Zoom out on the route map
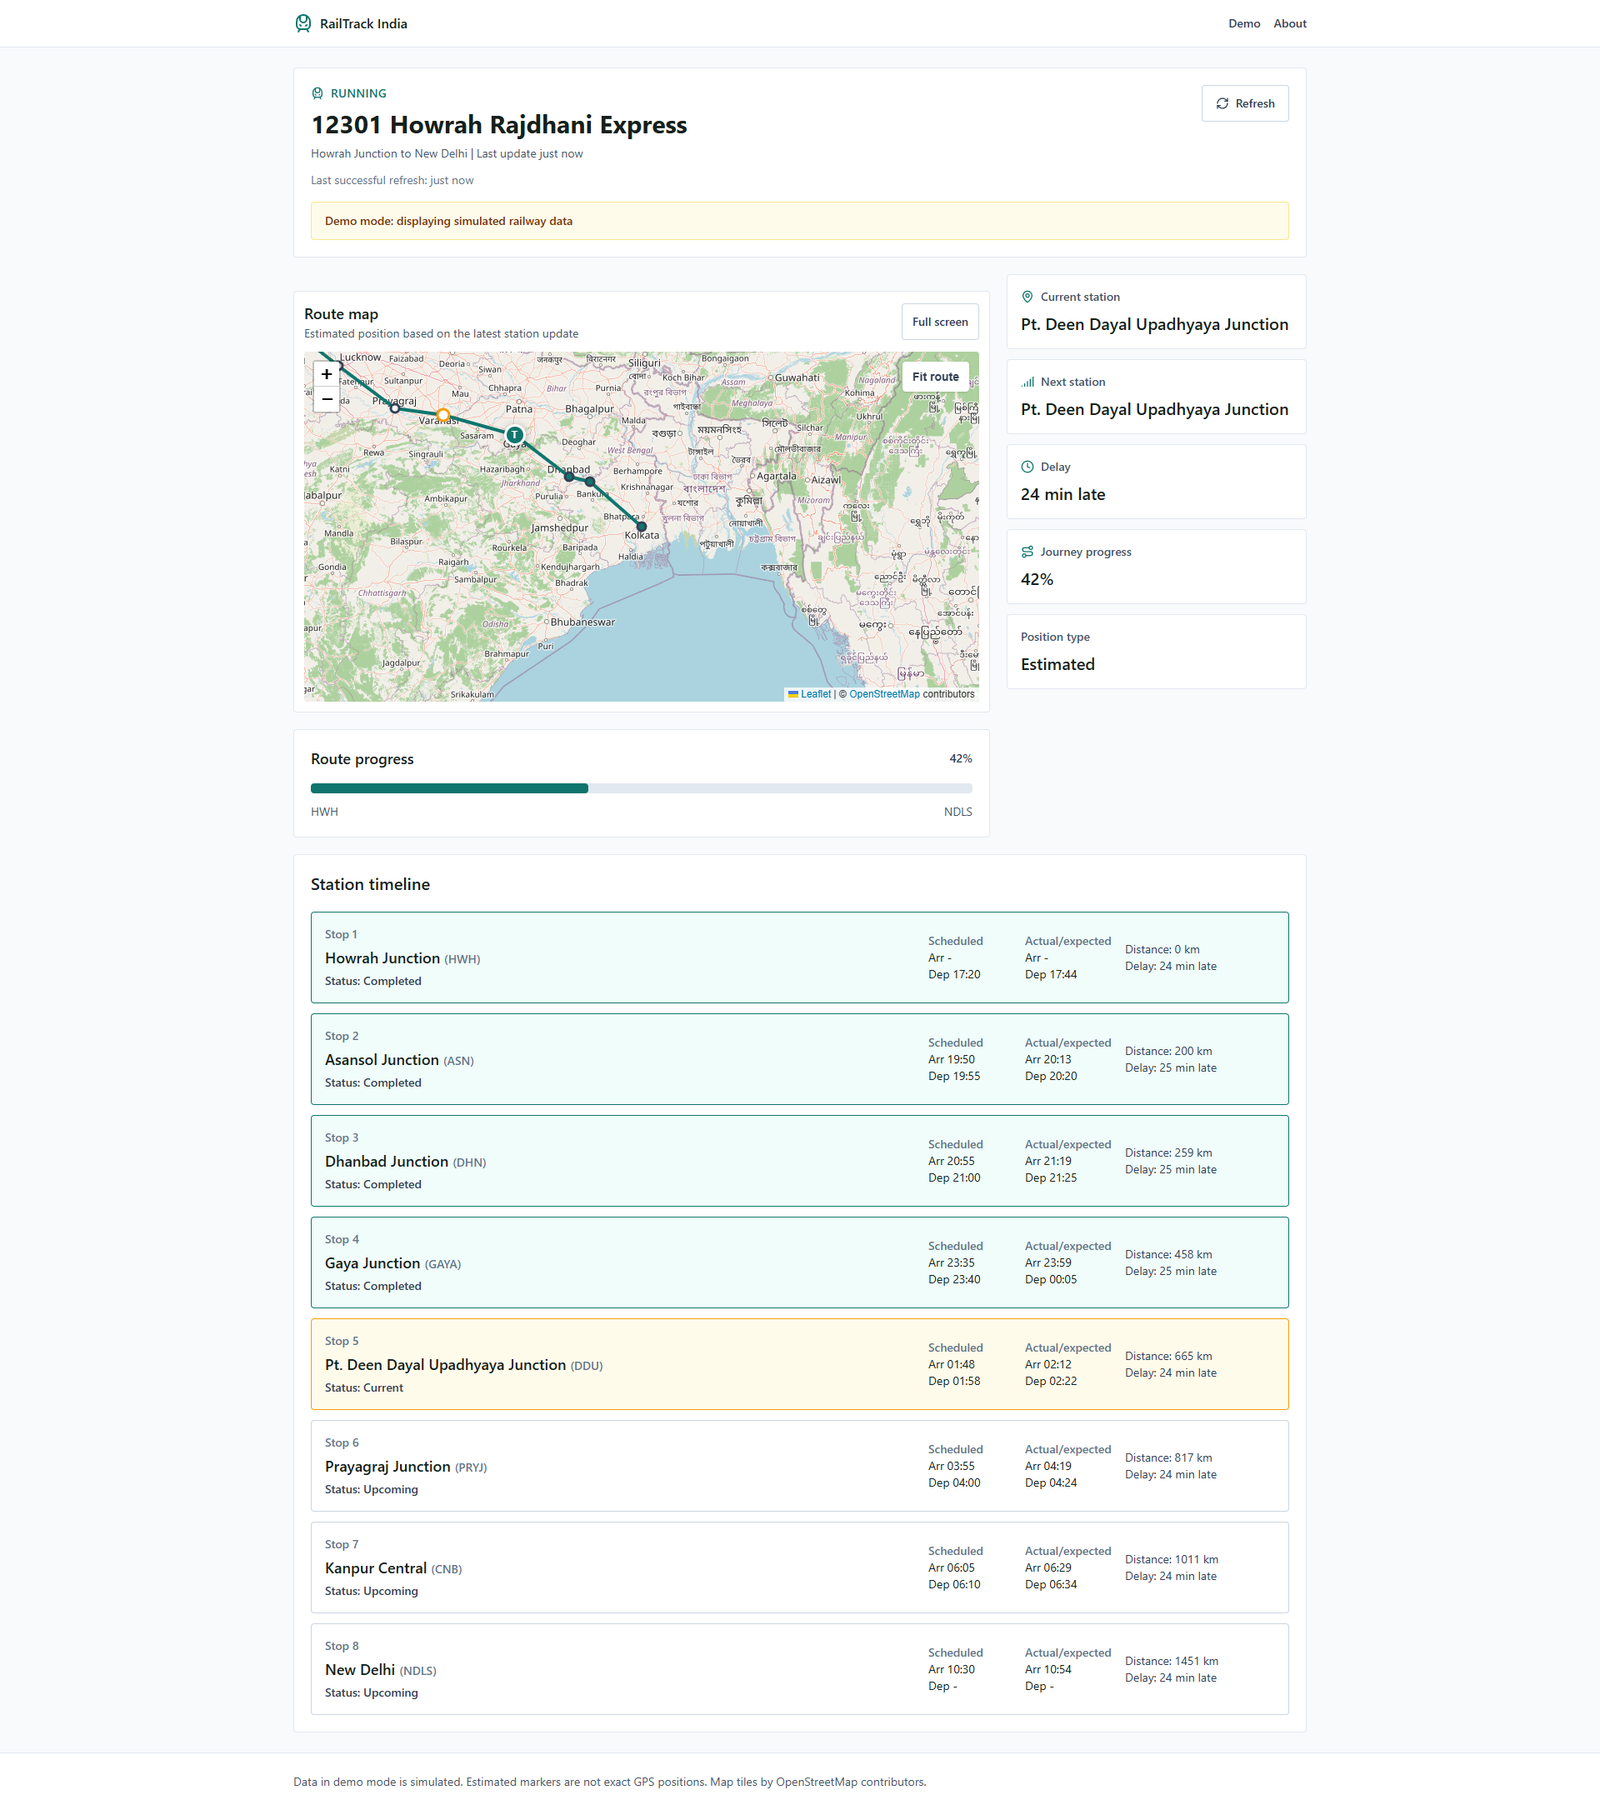Image resolution: width=1600 pixels, height=1810 pixels. (326, 400)
